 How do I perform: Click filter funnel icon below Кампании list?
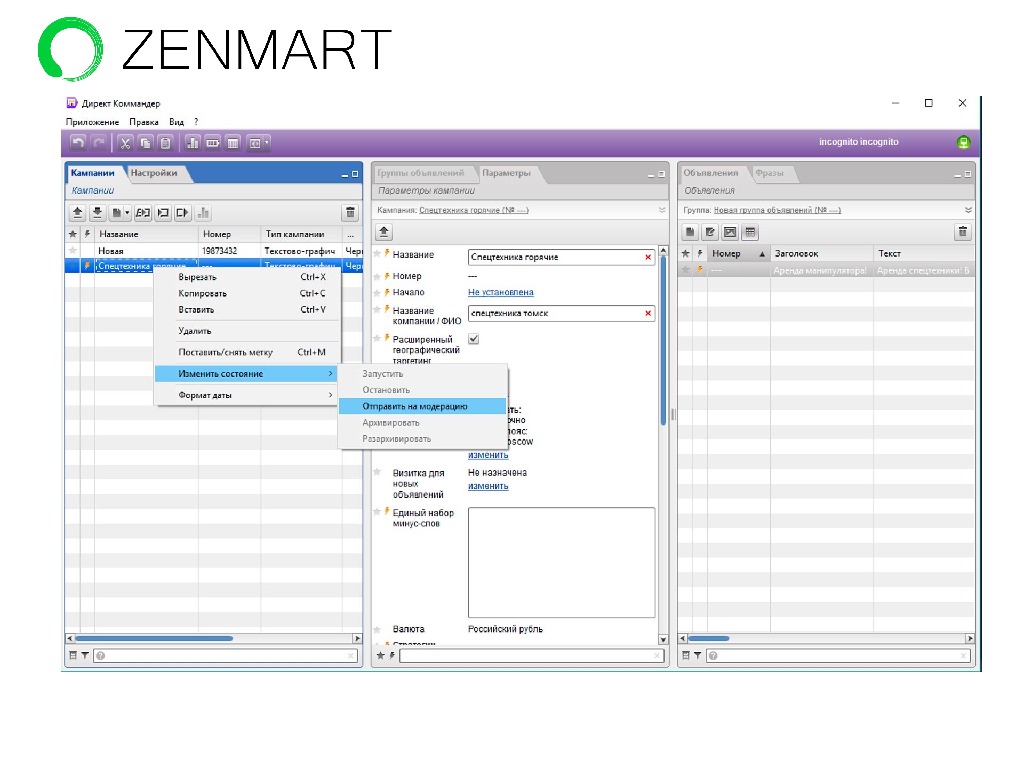coord(85,655)
